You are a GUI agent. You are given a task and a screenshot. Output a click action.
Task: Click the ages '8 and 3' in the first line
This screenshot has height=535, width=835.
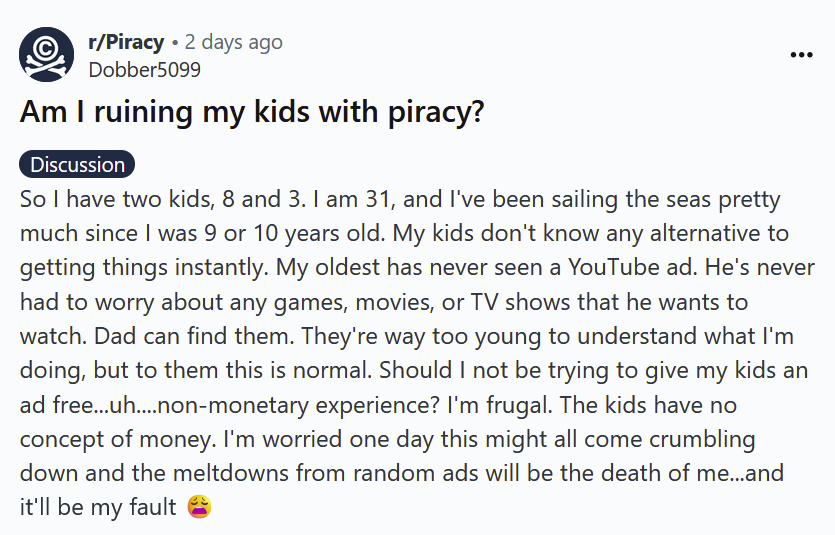click(264, 199)
